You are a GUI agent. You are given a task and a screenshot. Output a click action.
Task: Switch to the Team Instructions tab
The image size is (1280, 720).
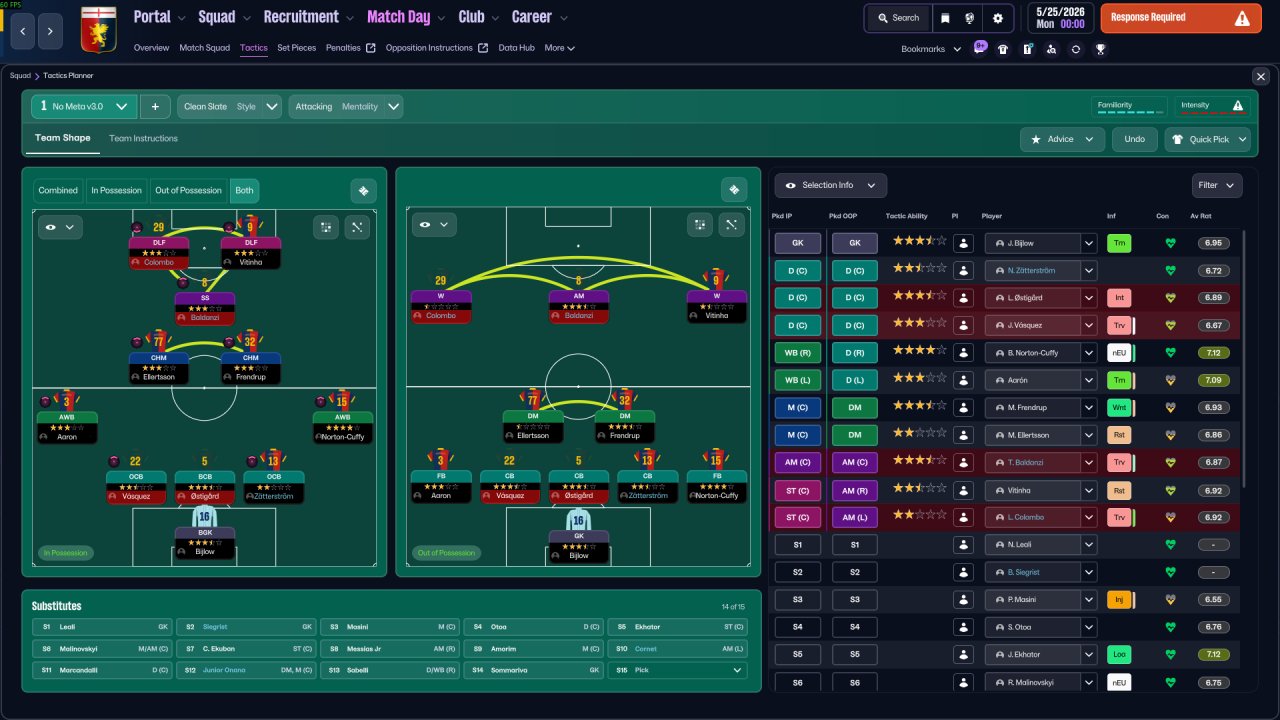[x=143, y=138]
